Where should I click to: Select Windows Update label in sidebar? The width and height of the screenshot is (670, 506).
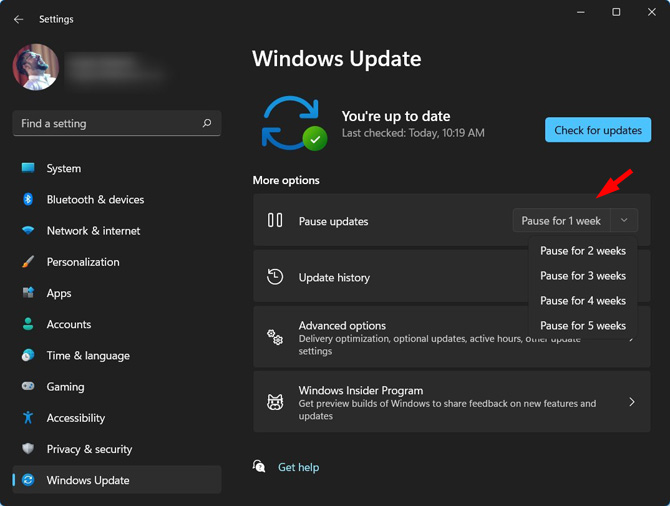[88, 480]
